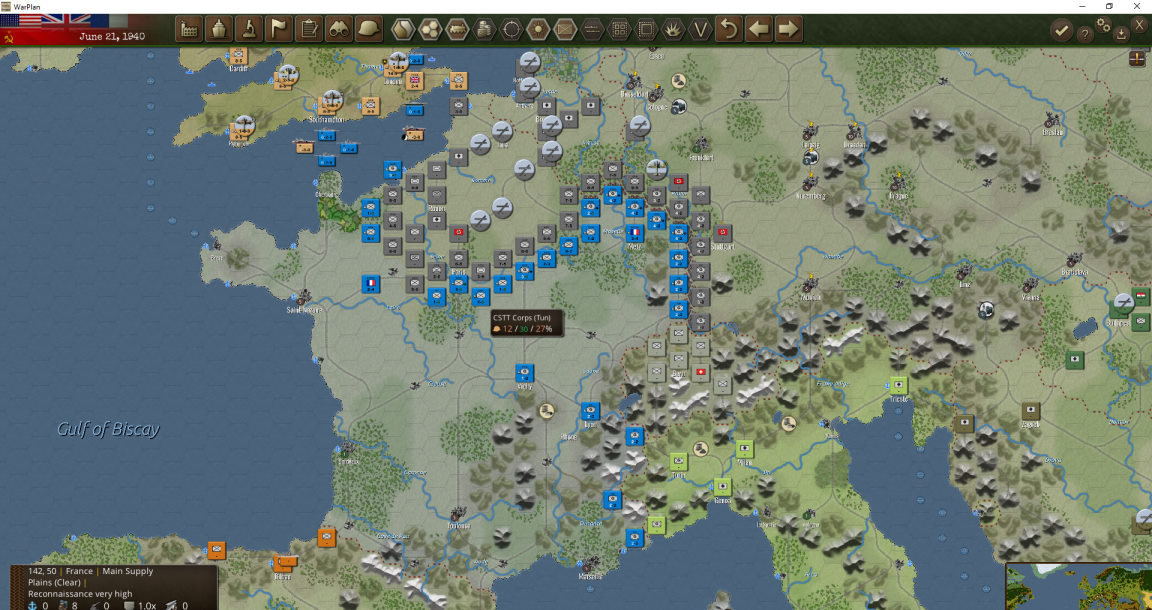
Task: Open game settings gears icon
Action: point(1104,24)
